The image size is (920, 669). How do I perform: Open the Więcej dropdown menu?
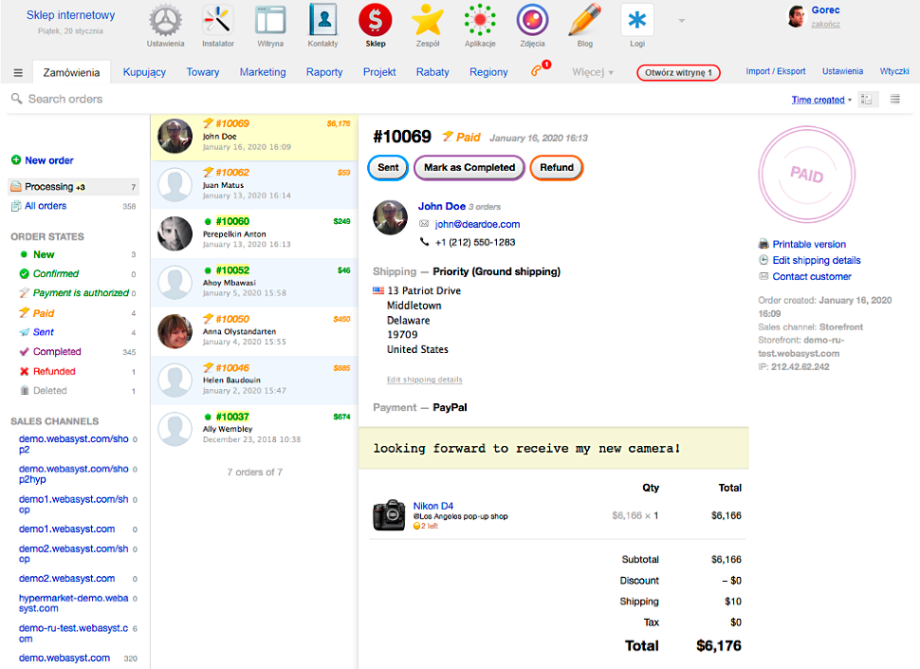point(592,73)
